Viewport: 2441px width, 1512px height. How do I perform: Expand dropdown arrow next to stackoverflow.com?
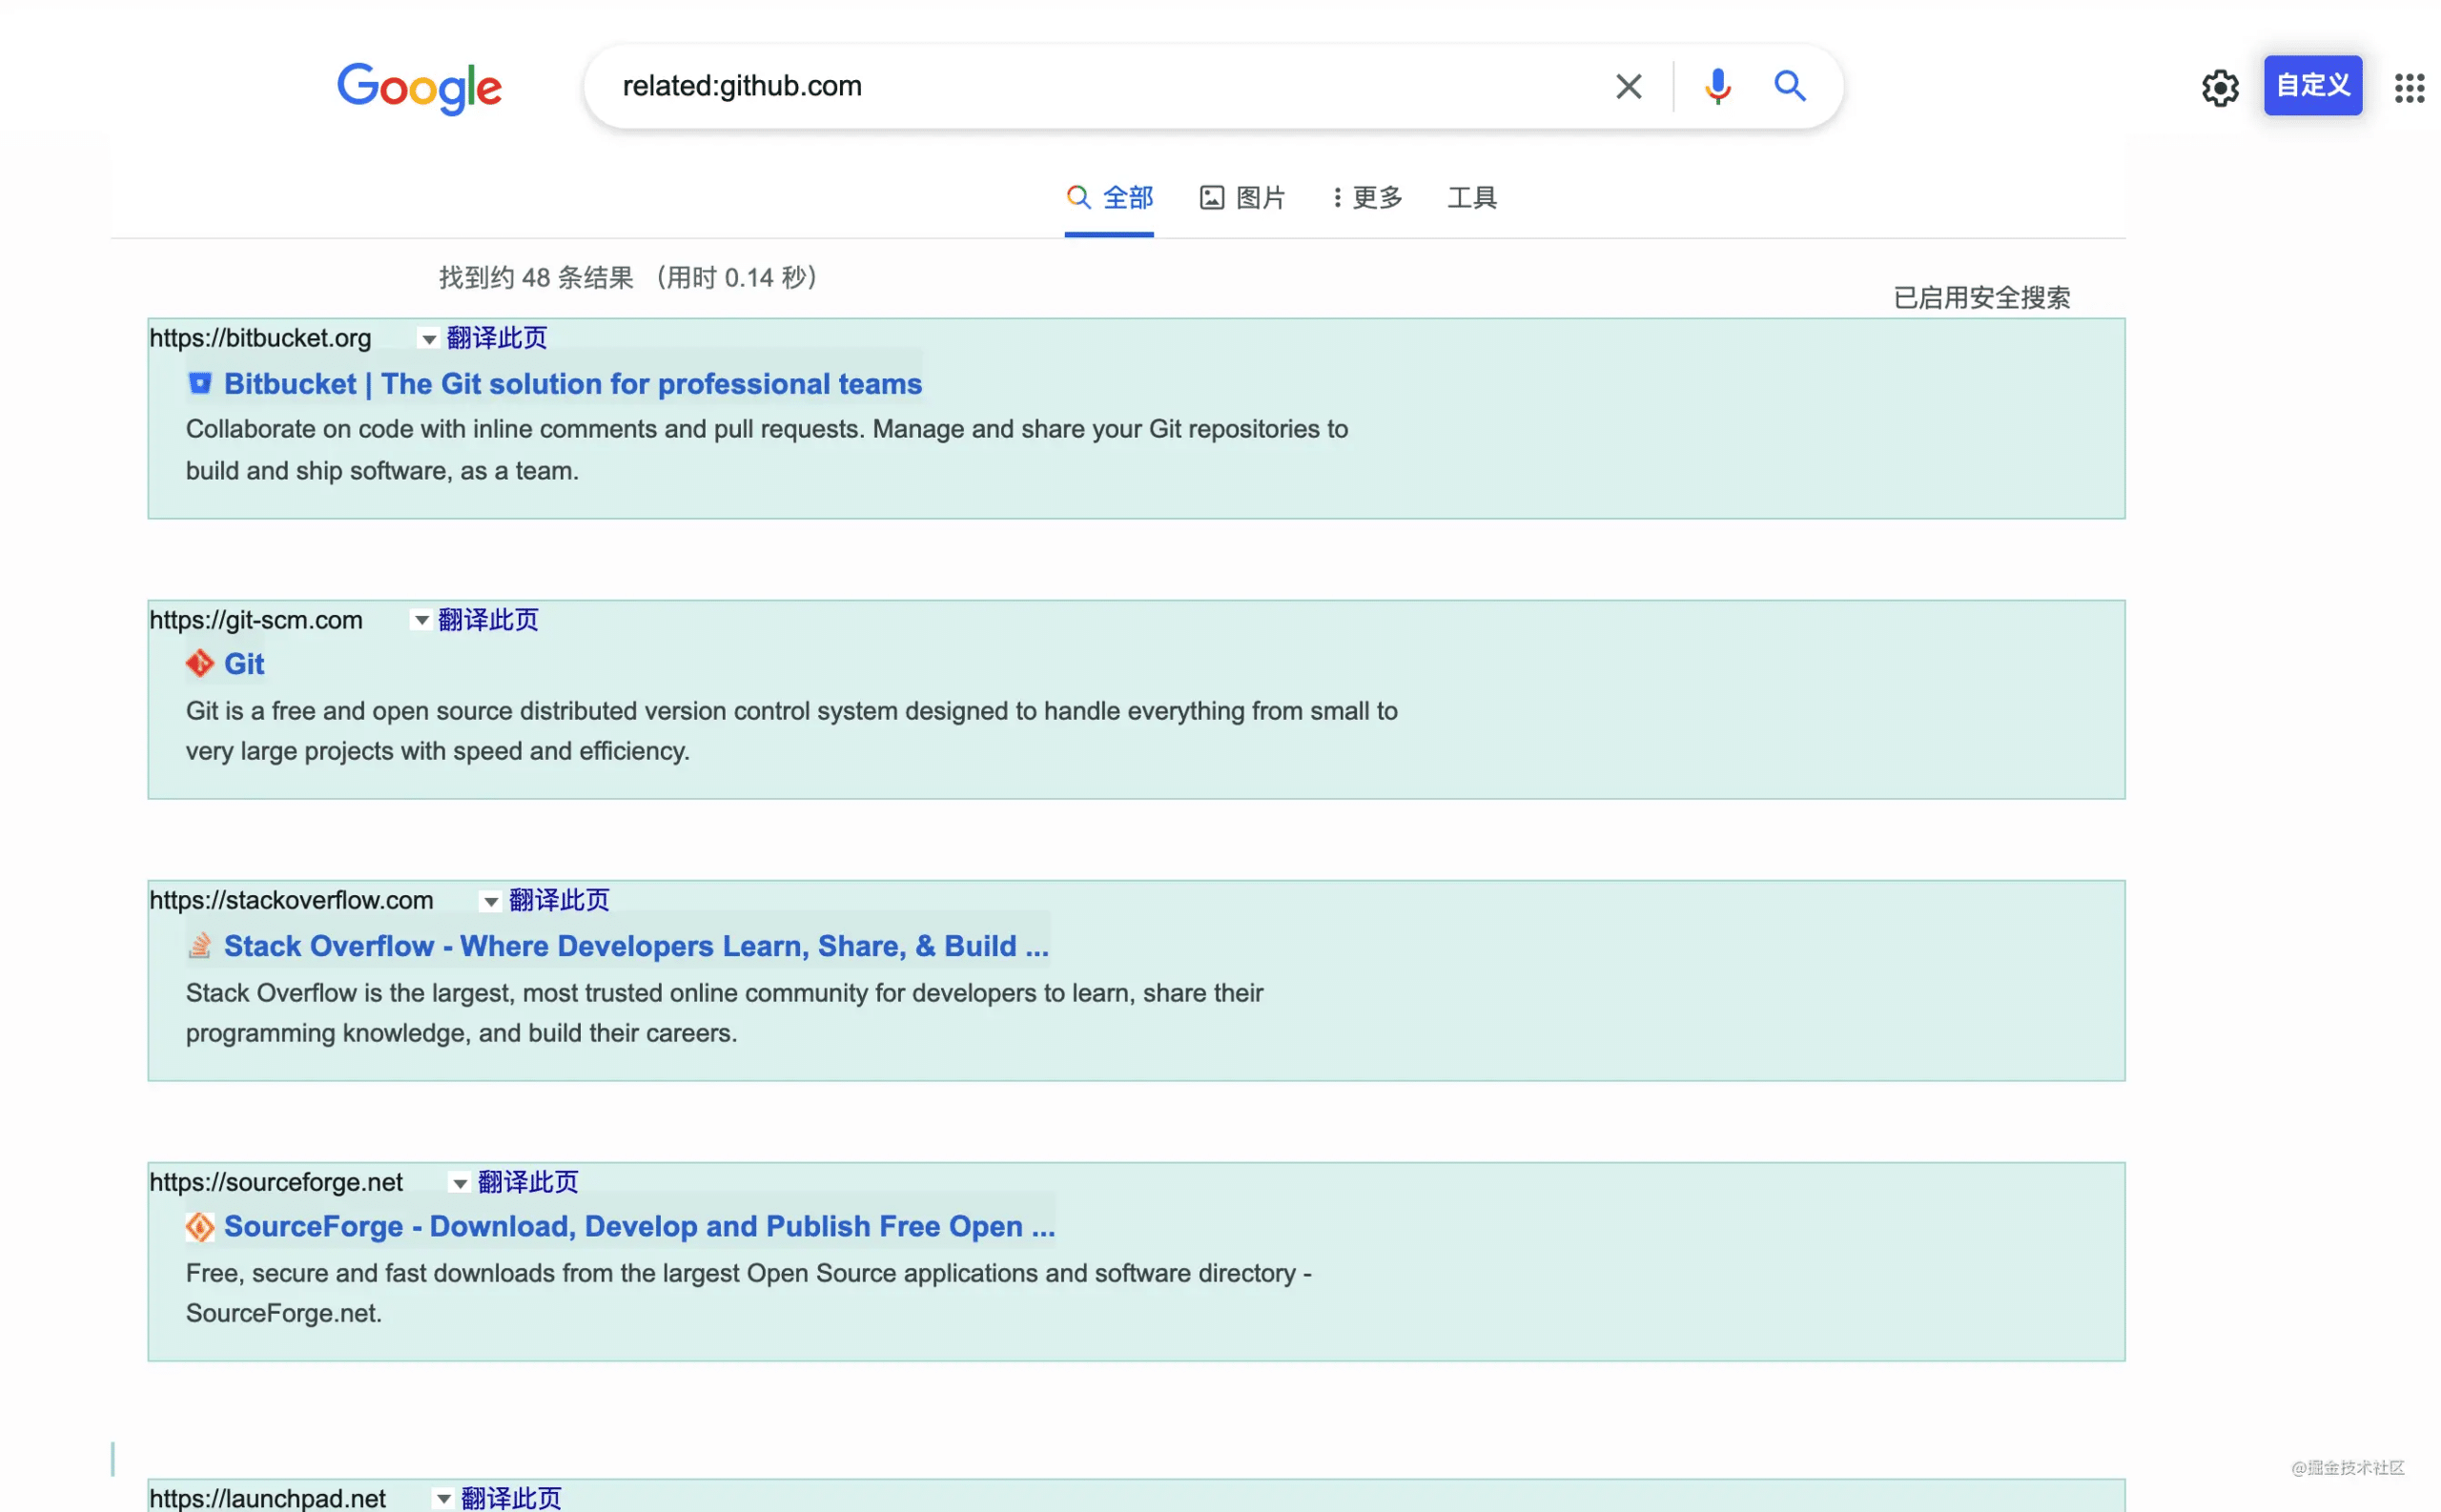491,902
